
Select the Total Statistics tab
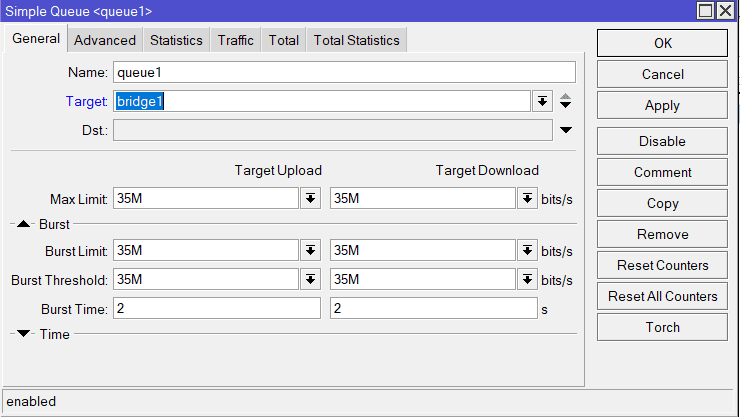(356, 40)
